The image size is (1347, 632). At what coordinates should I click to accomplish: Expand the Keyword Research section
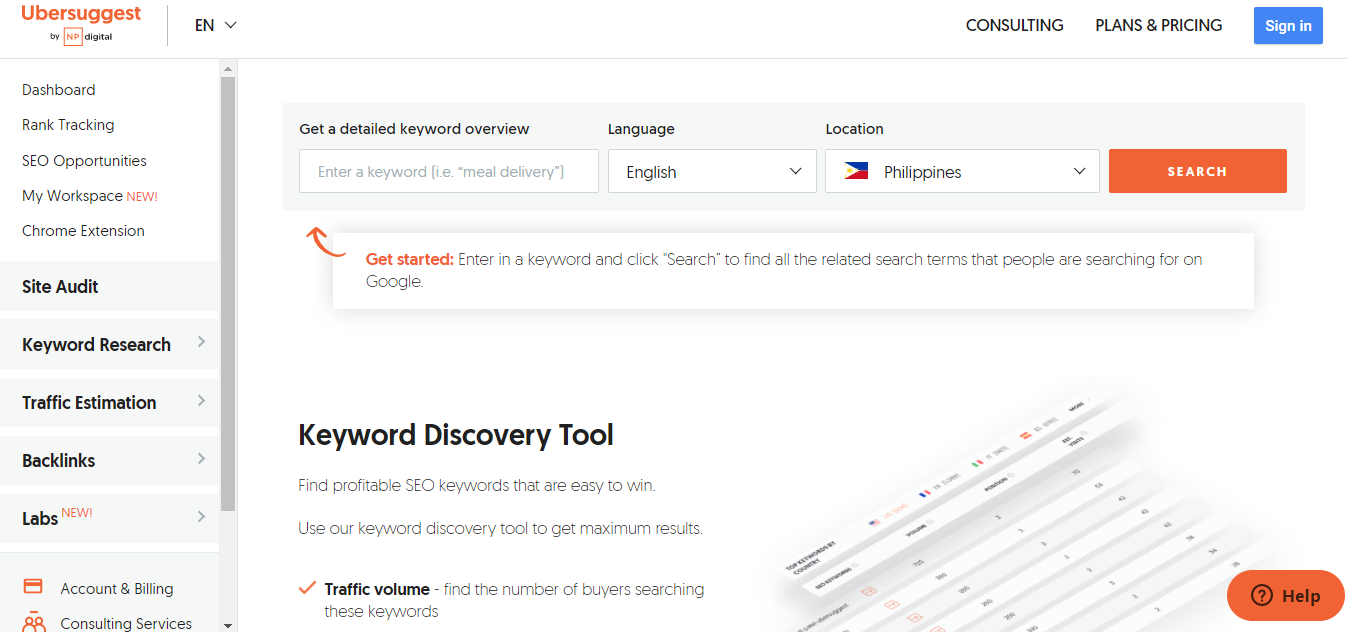[109, 344]
